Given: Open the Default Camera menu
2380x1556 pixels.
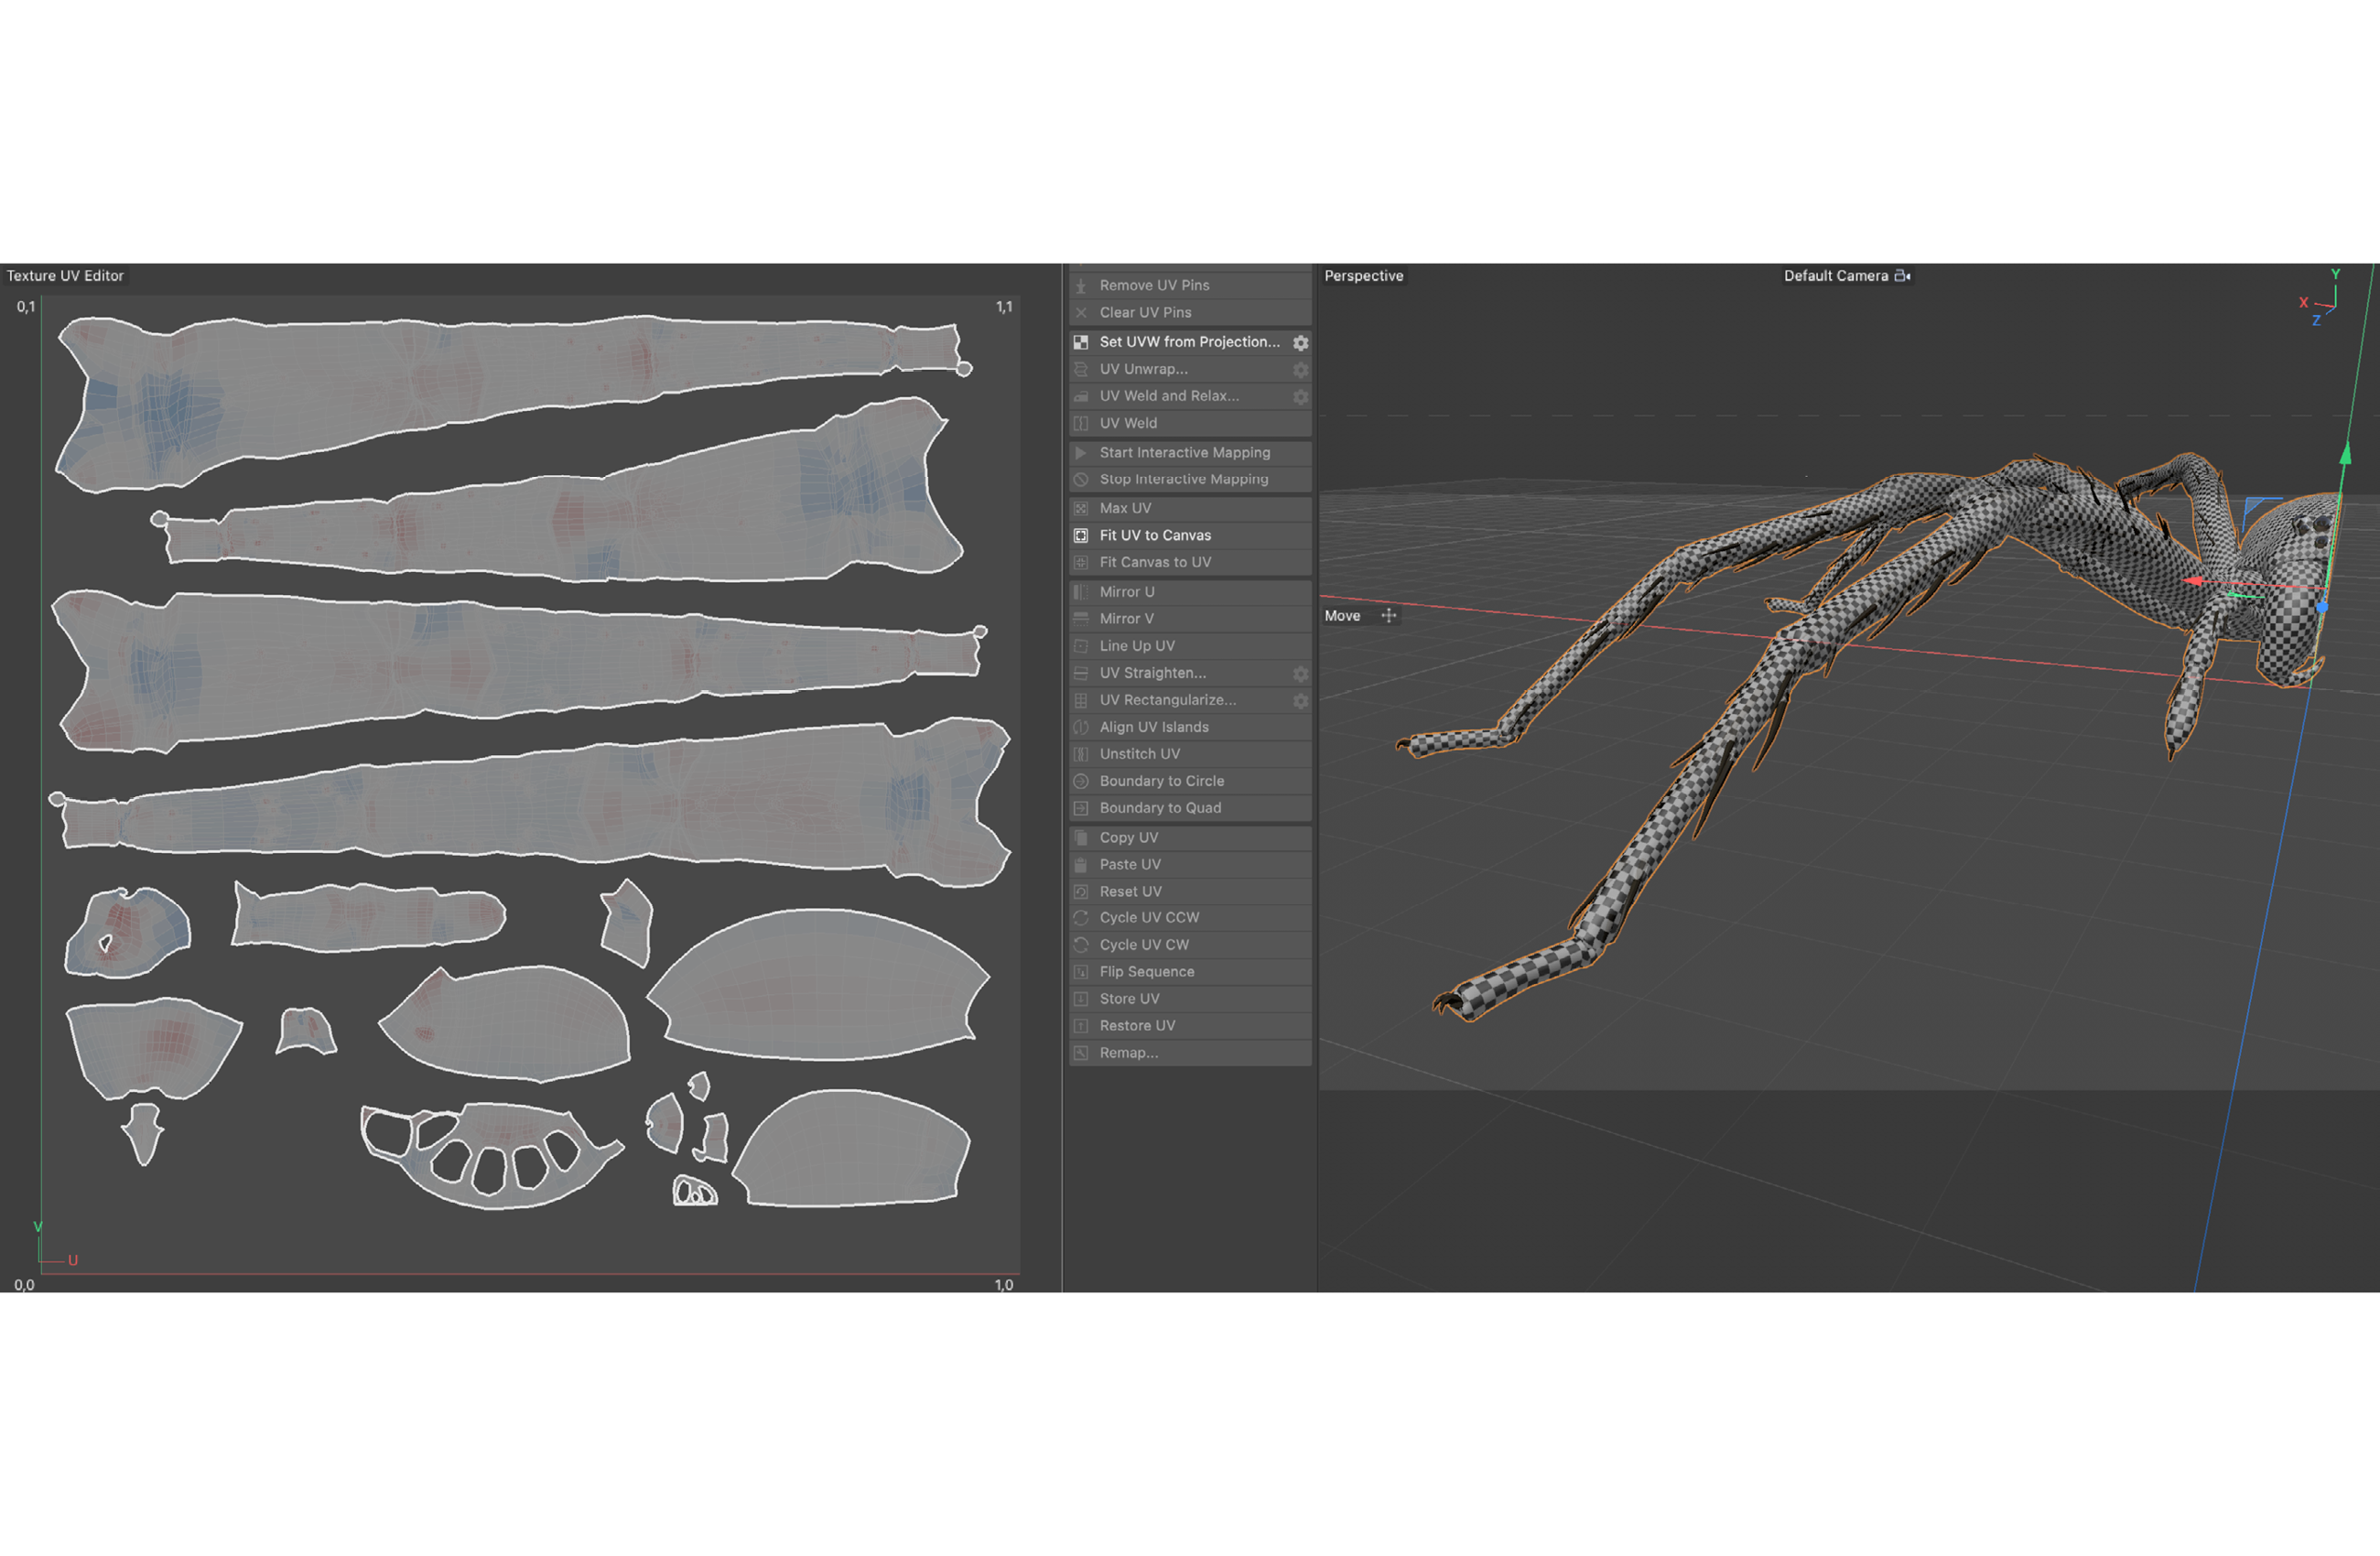Looking at the screenshot, I should 1835,276.
